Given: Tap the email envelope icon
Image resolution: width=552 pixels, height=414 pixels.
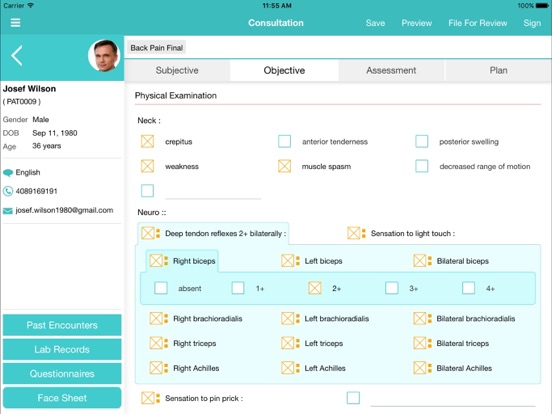Looking at the screenshot, I should pyautogui.click(x=8, y=211).
